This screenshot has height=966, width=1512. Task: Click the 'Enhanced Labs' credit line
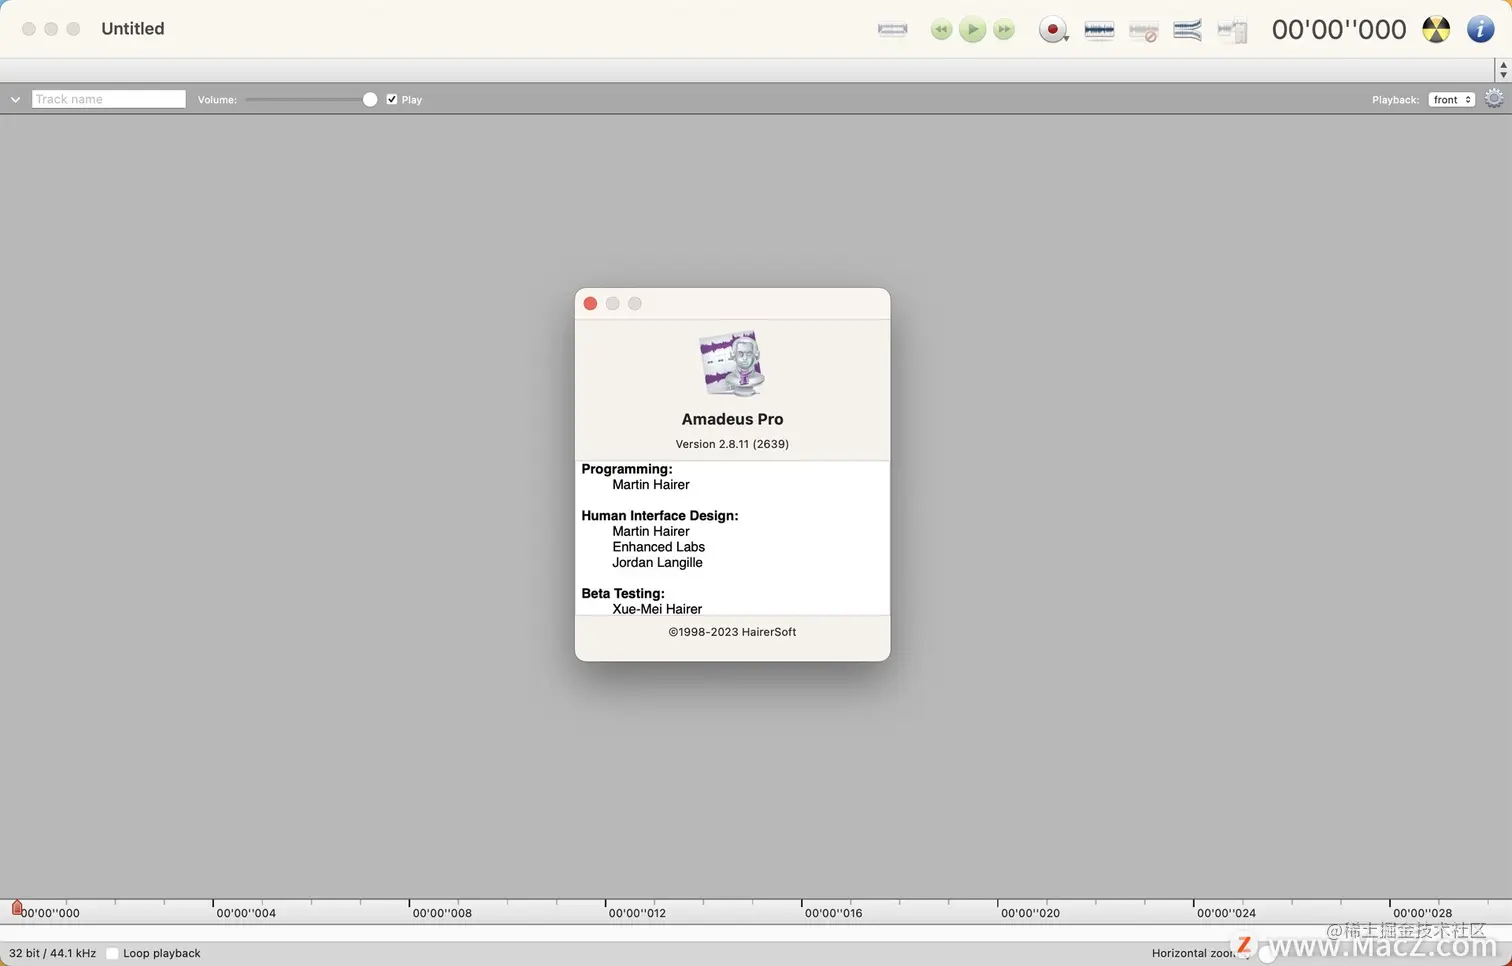click(x=658, y=547)
